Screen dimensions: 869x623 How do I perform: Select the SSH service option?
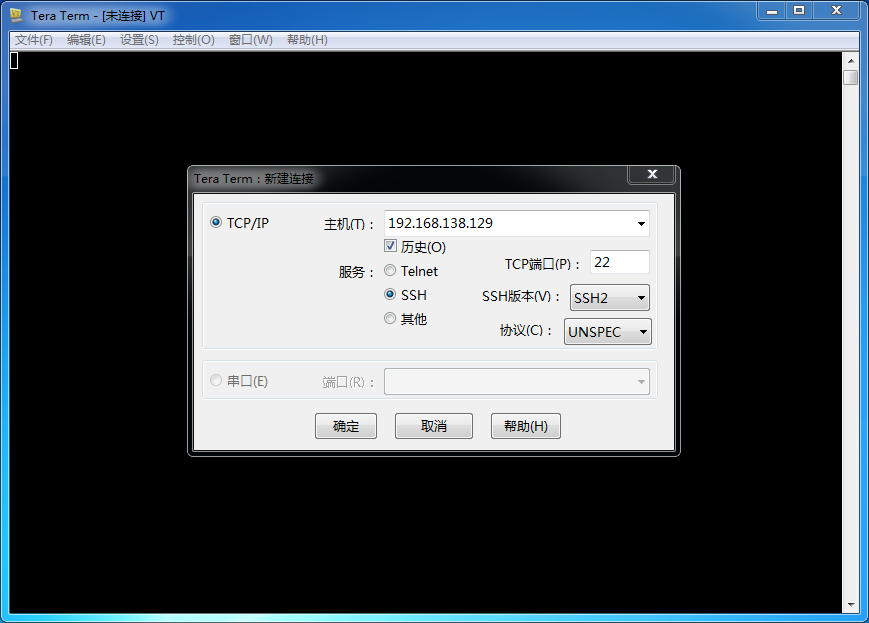click(x=390, y=294)
